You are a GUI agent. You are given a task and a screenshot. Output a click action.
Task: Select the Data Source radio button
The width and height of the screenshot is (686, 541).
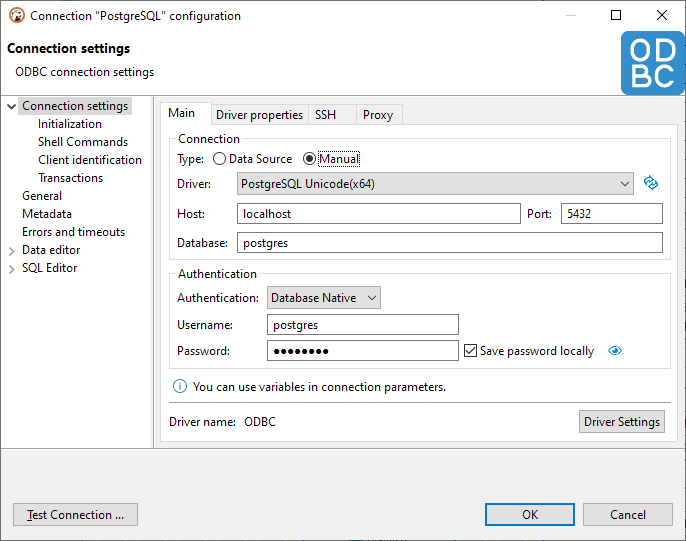219,159
